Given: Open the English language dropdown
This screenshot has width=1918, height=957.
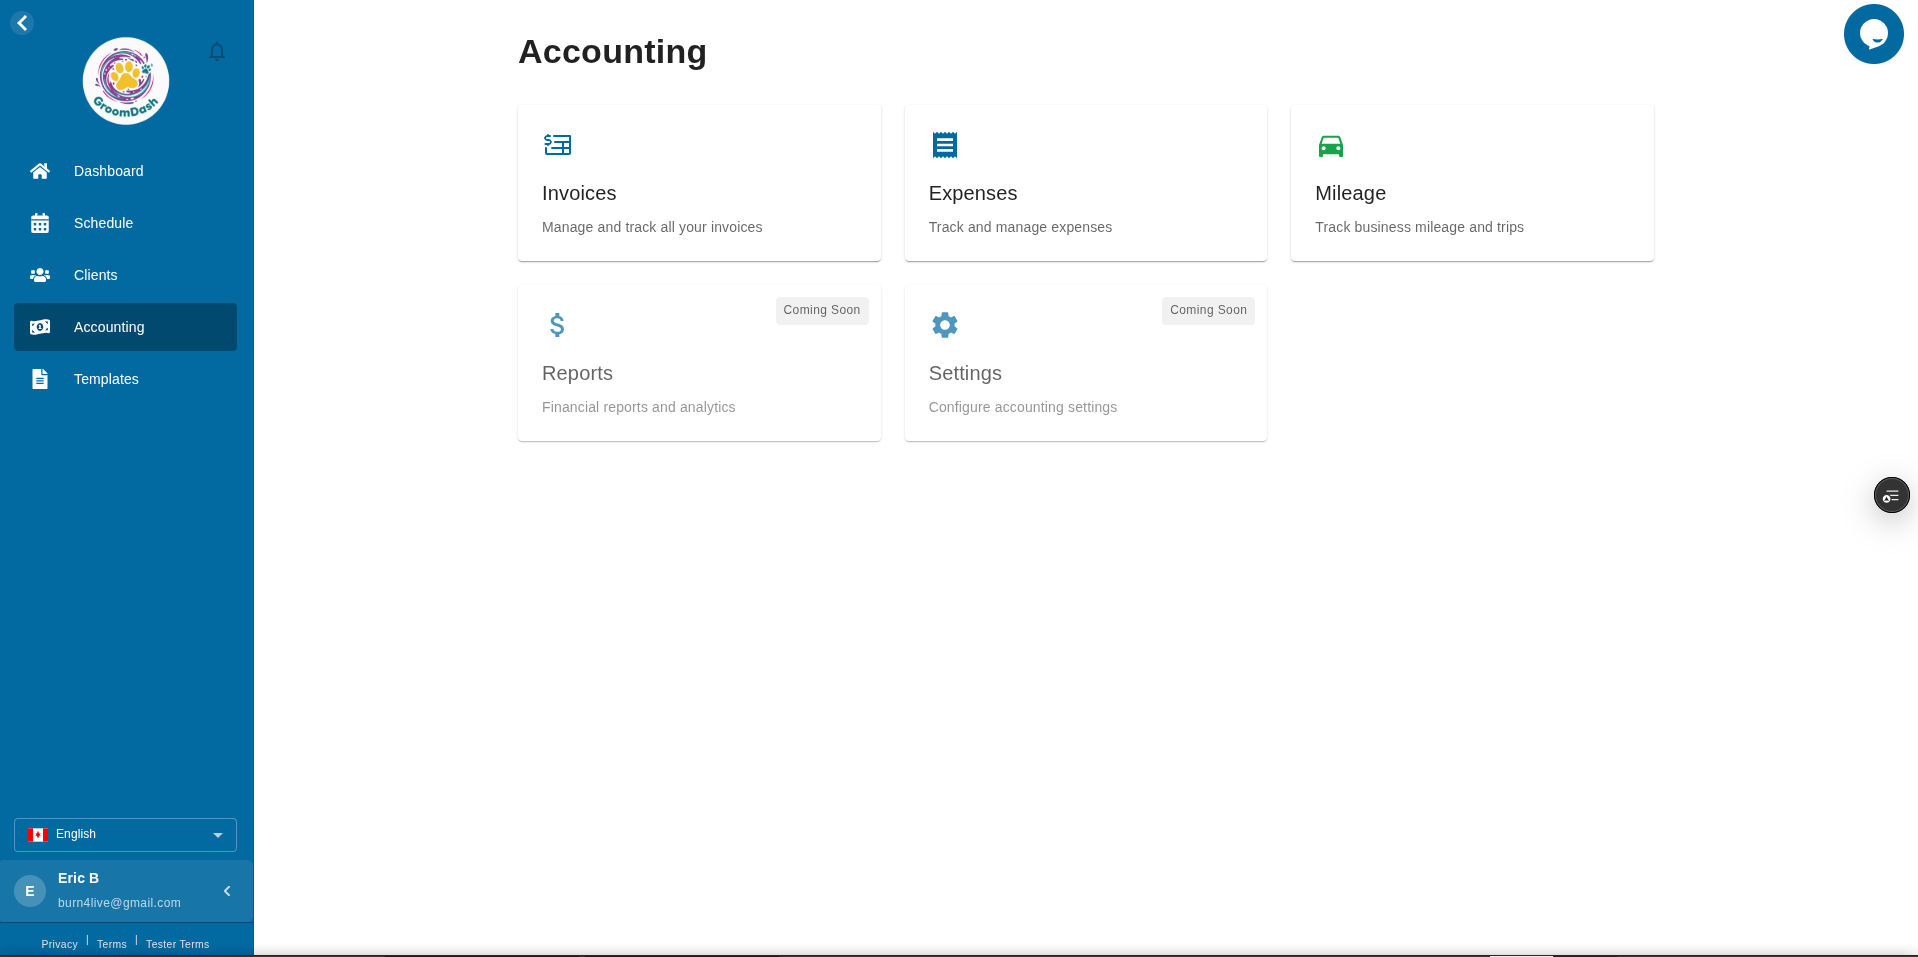Looking at the screenshot, I should 124,834.
